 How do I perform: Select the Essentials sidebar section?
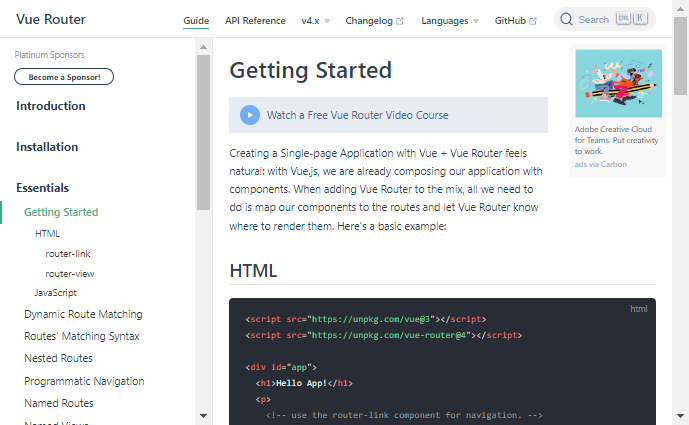click(x=43, y=188)
